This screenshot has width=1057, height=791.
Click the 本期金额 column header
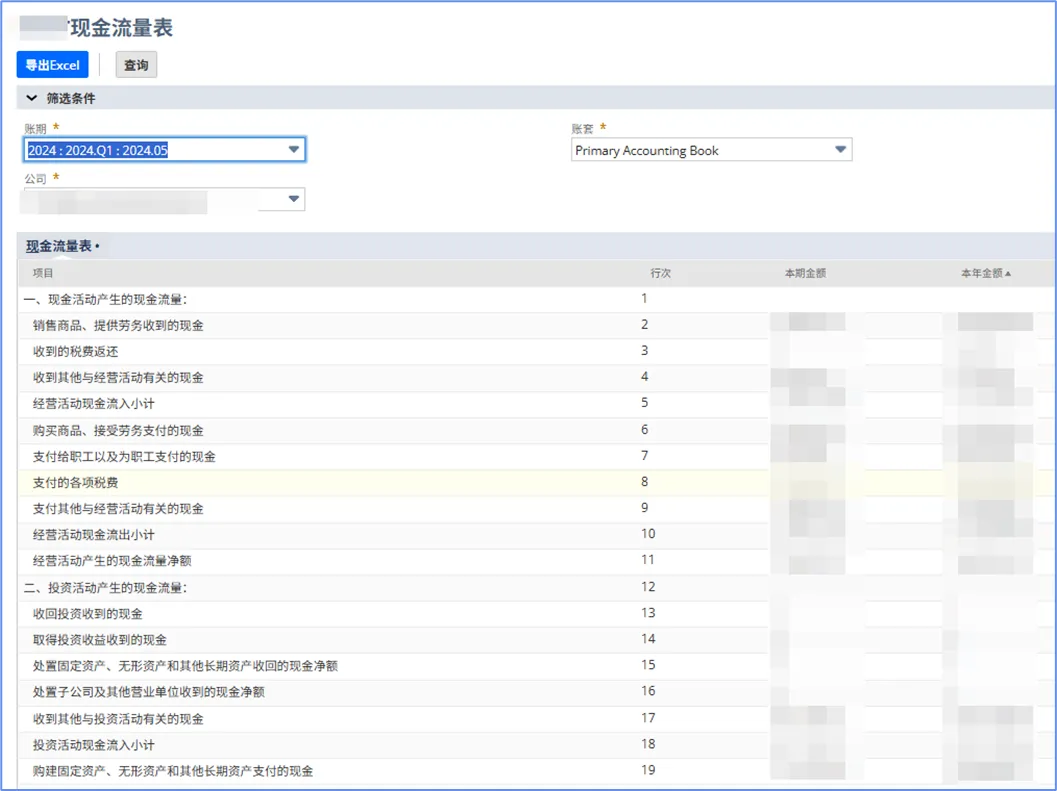pyautogui.click(x=805, y=273)
